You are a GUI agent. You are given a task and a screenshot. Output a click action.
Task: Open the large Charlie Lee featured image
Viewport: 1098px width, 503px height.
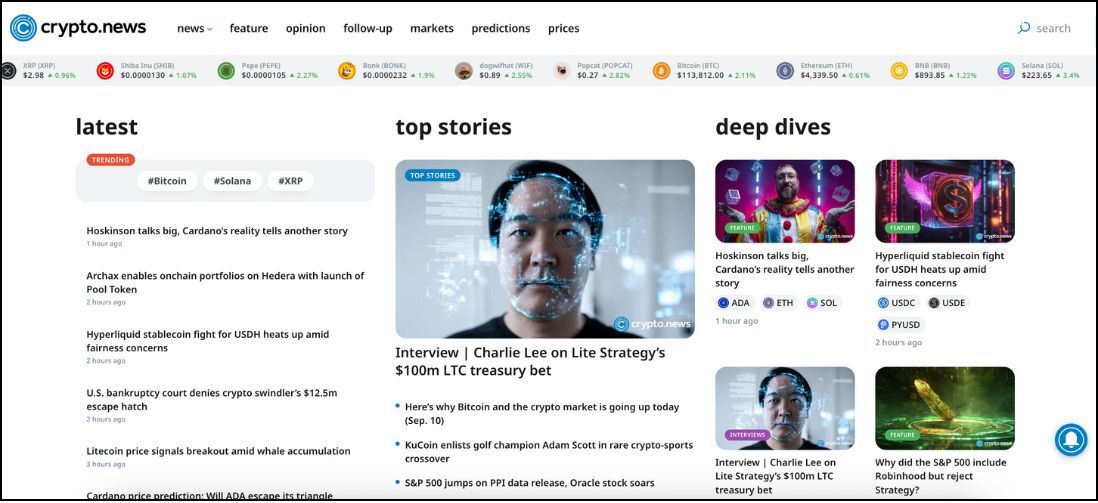coord(545,249)
